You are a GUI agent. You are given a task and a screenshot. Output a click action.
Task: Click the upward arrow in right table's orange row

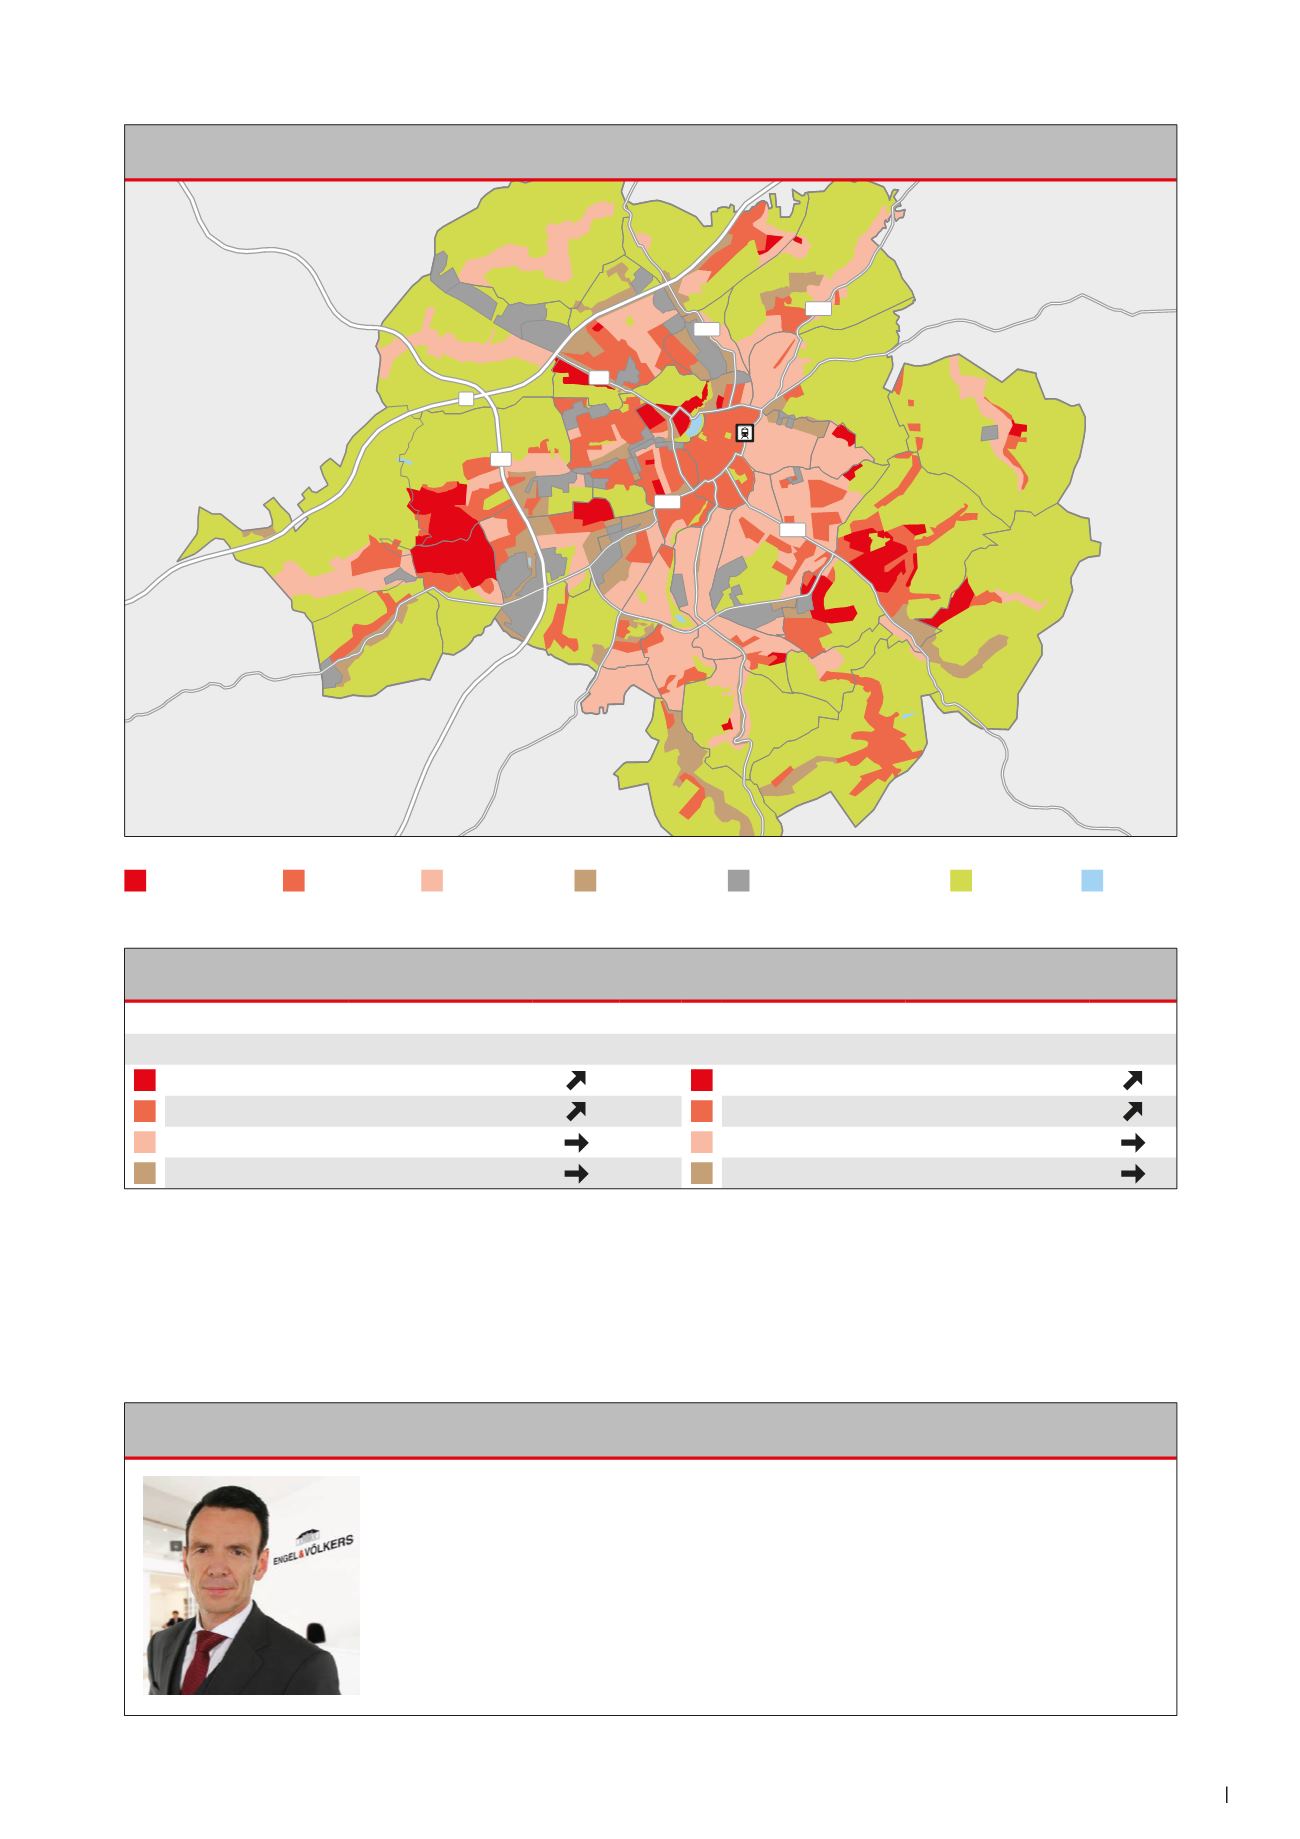pyautogui.click(x=1133, y=1111)
